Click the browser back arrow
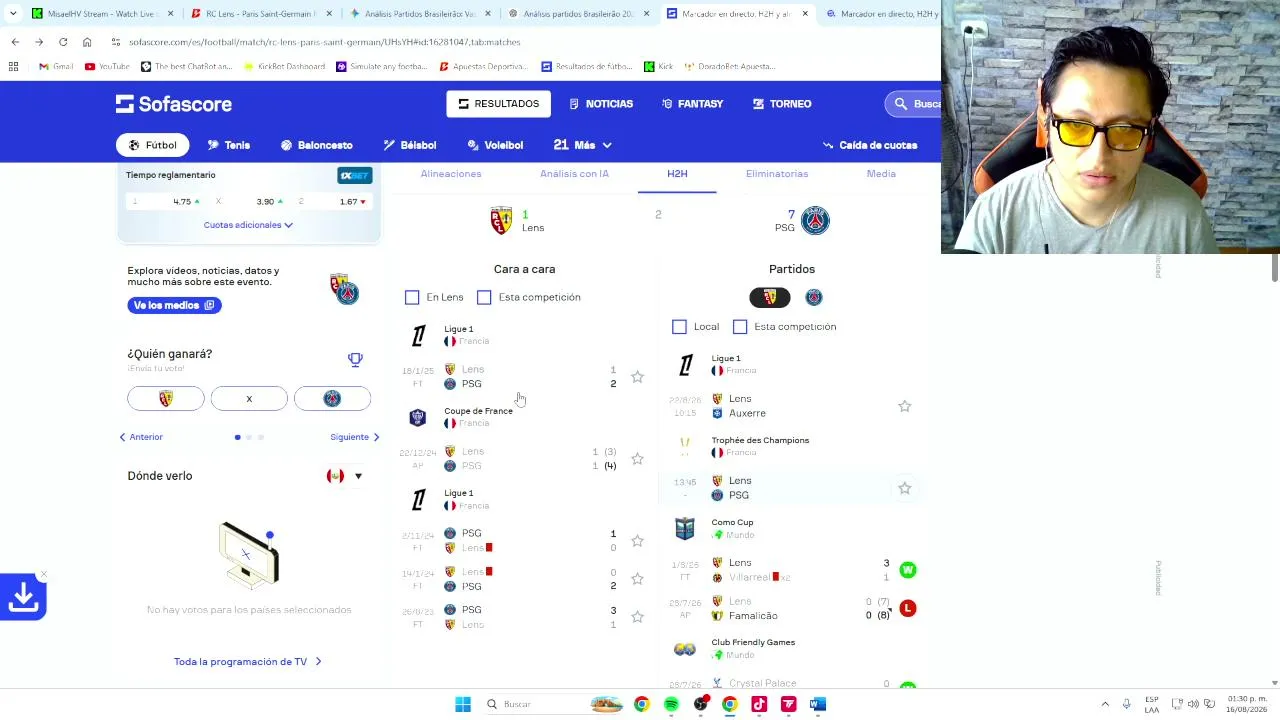 (15, 42)
